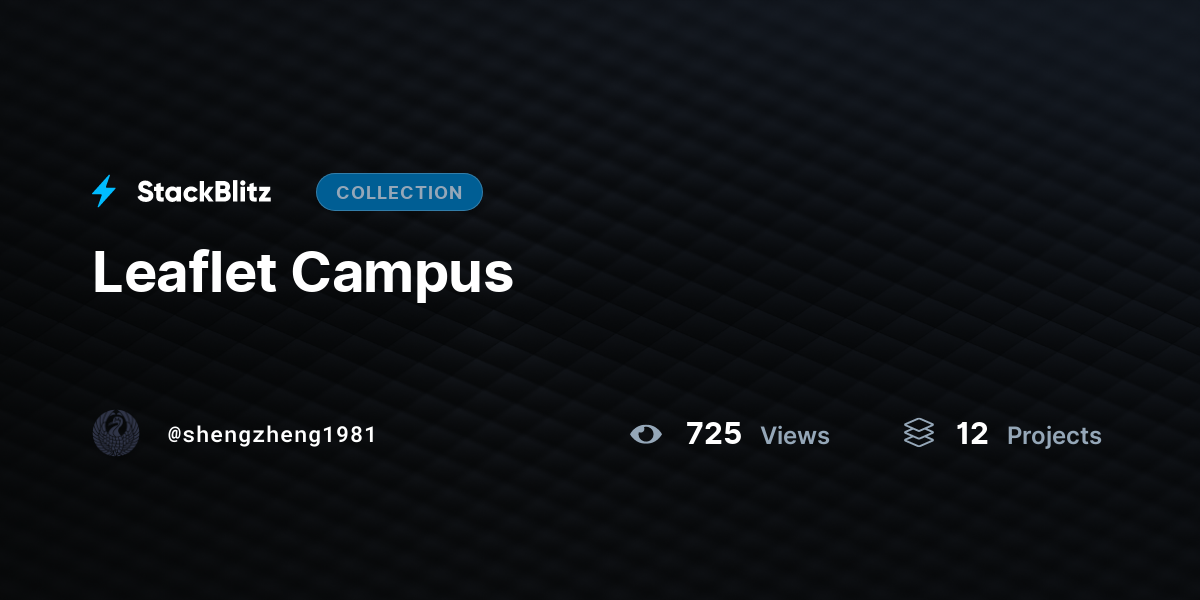This screenshot has width=1200, height=600.
Task: Open the shengzheng1981 profile avatar
Action: 116,433
